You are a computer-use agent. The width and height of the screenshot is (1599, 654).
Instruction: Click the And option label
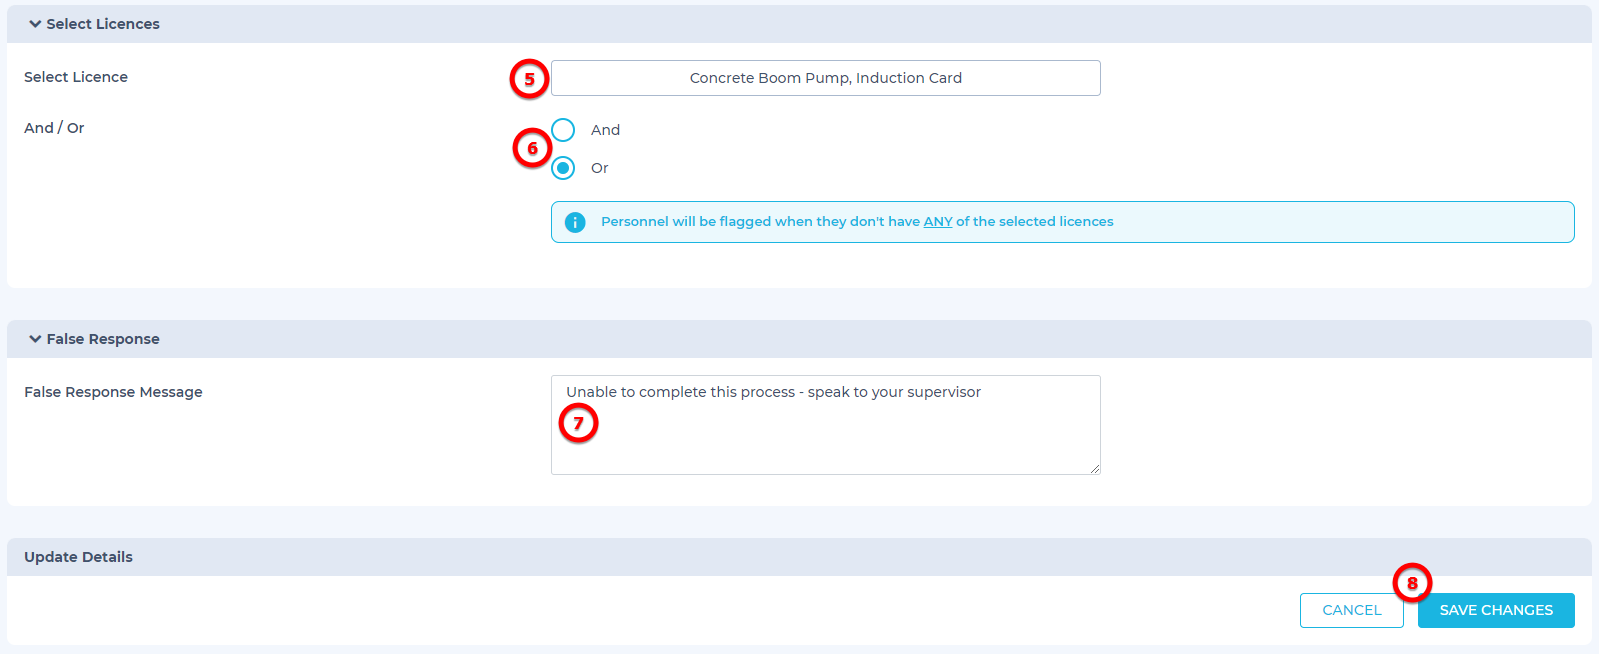click(605, 130)
